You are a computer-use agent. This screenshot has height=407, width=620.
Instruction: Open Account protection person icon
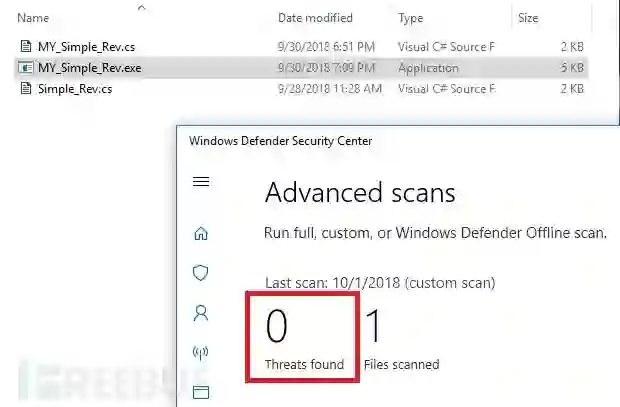coord(201,312)
